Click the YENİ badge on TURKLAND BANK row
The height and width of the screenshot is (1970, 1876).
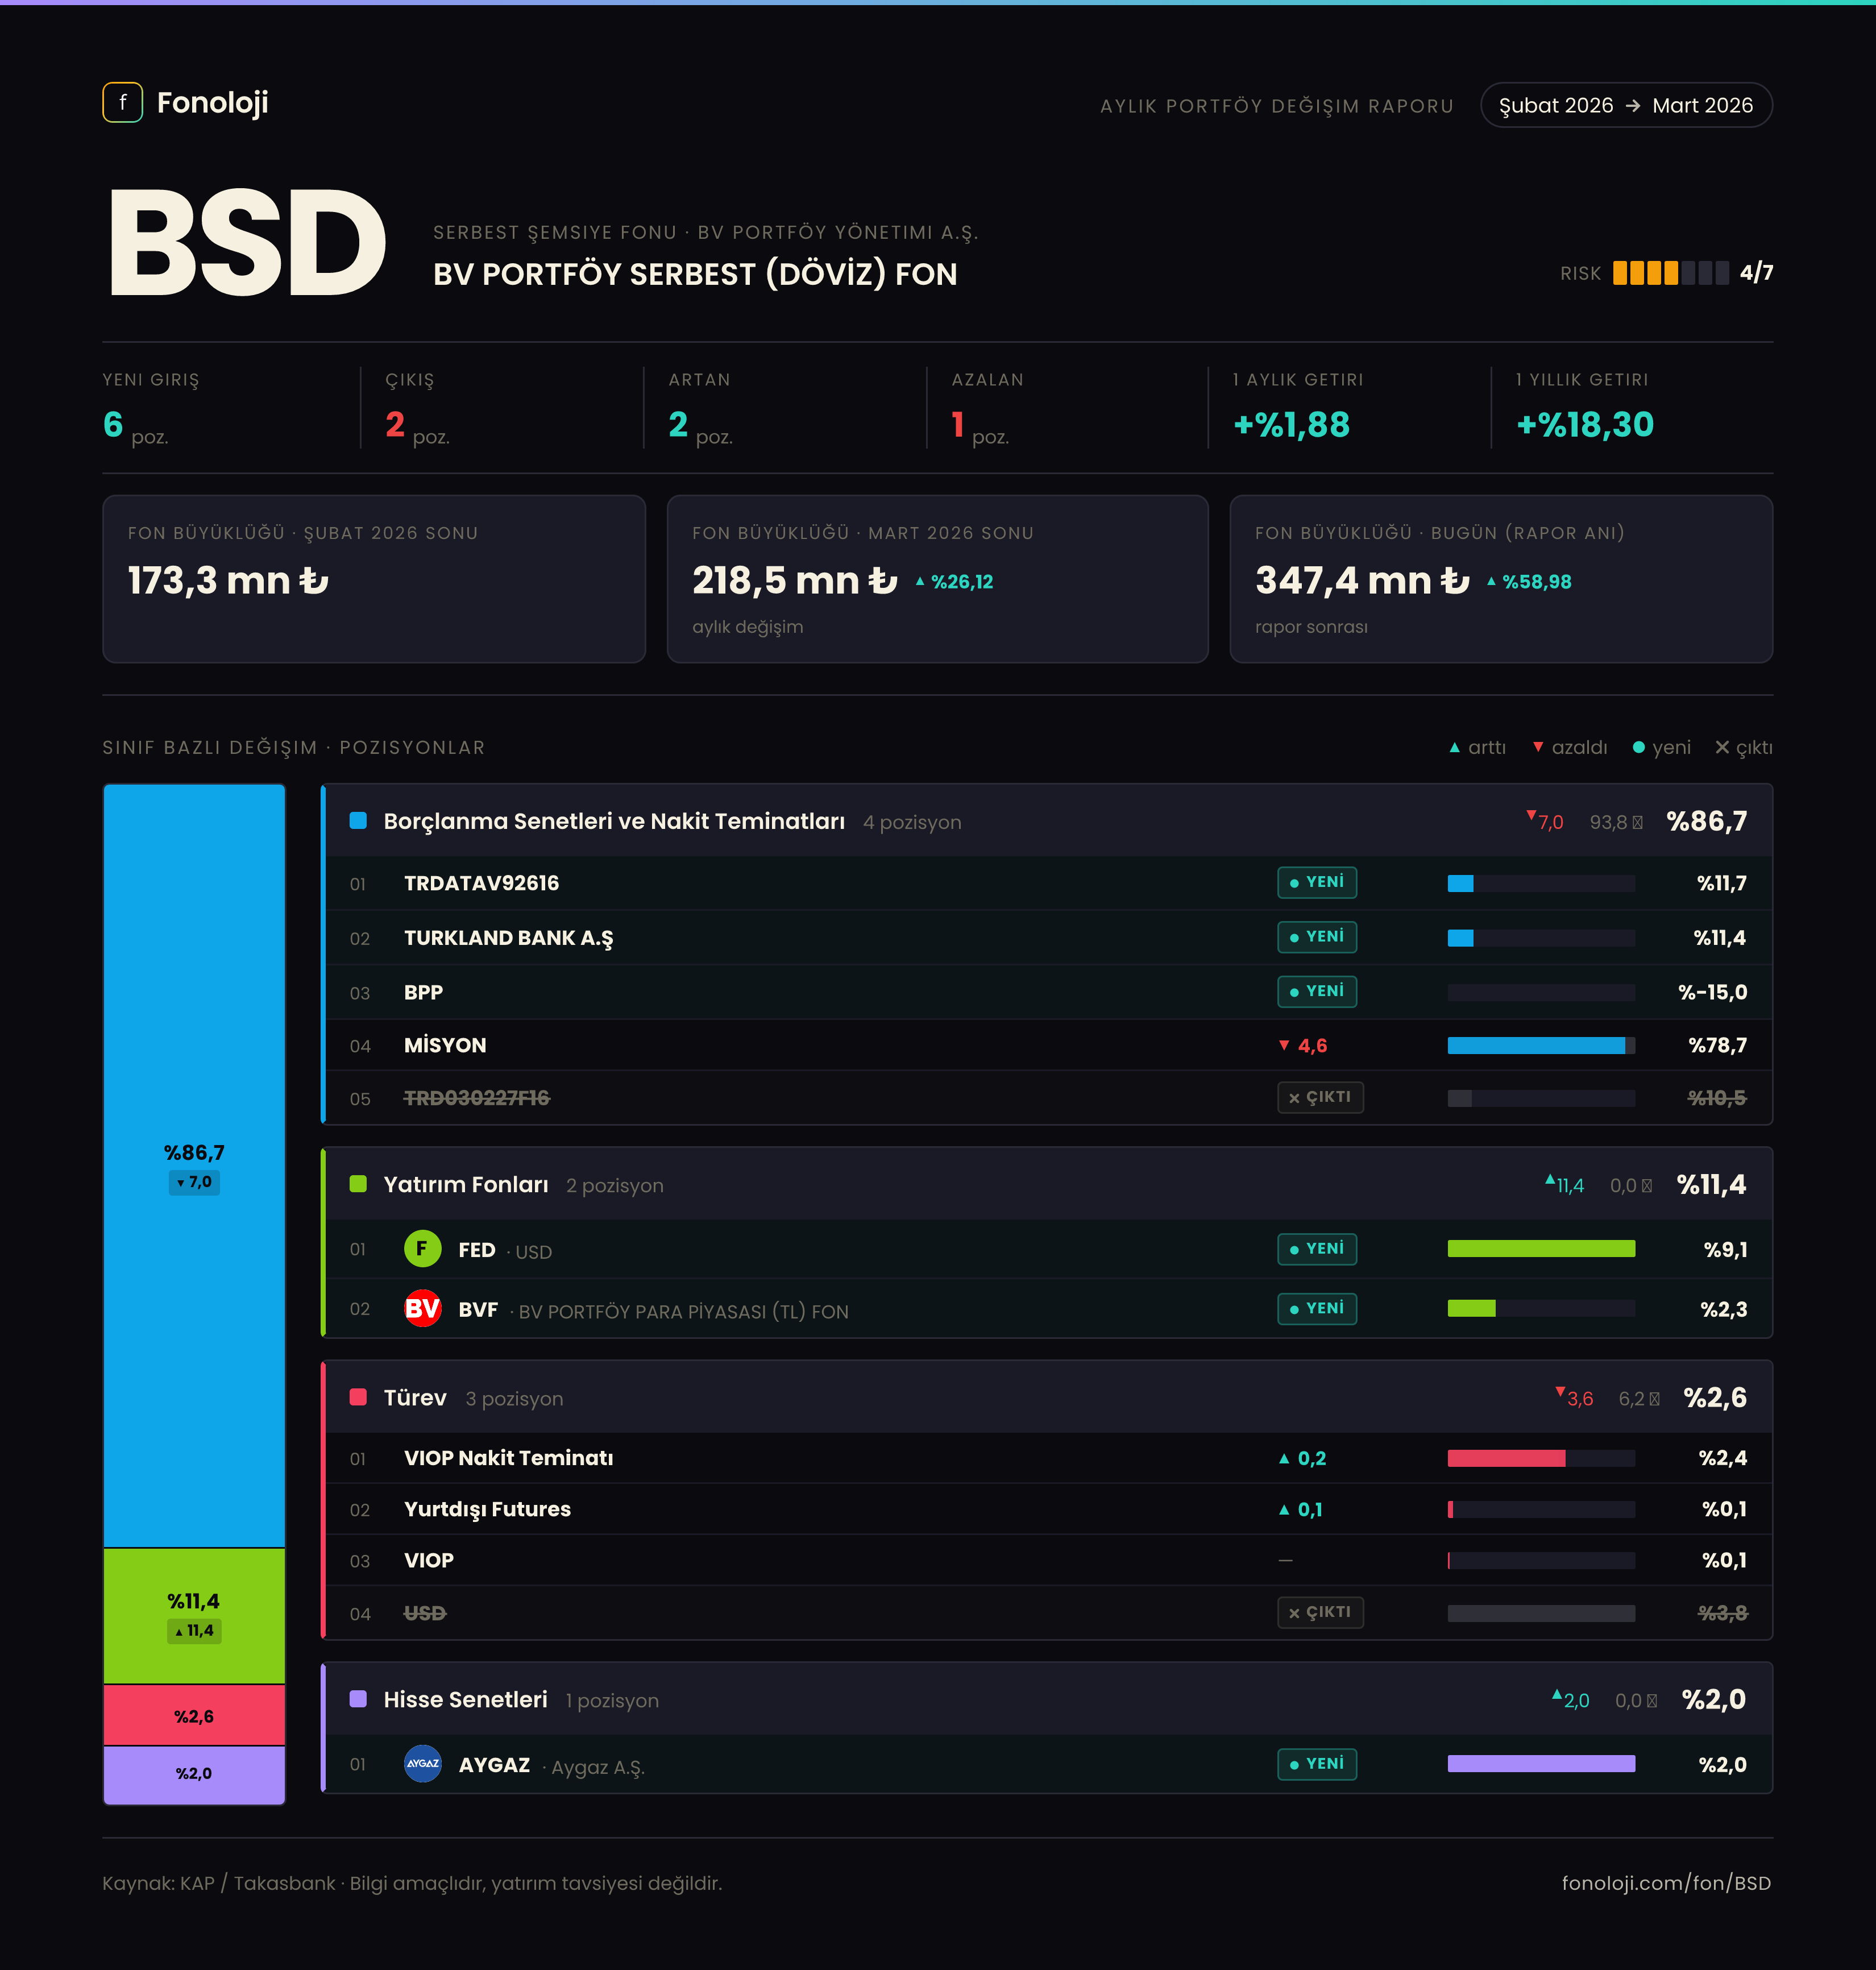pos(1317,937)
